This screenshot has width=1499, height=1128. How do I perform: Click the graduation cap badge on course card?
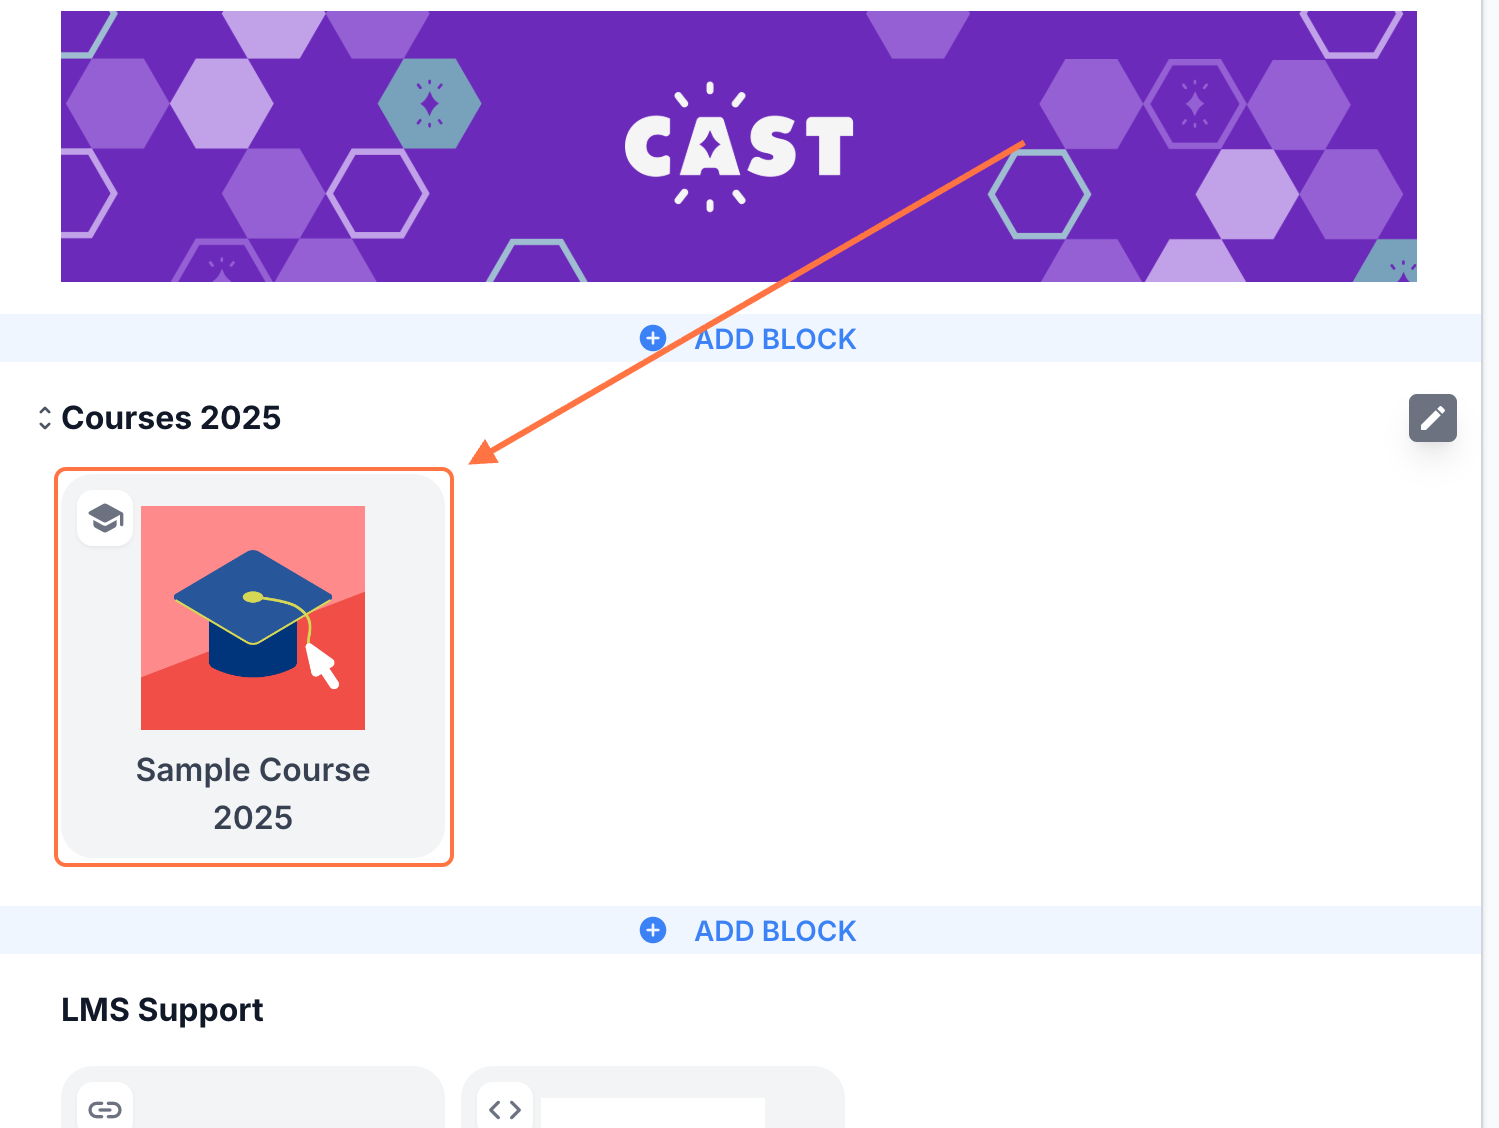pos(105,518)
